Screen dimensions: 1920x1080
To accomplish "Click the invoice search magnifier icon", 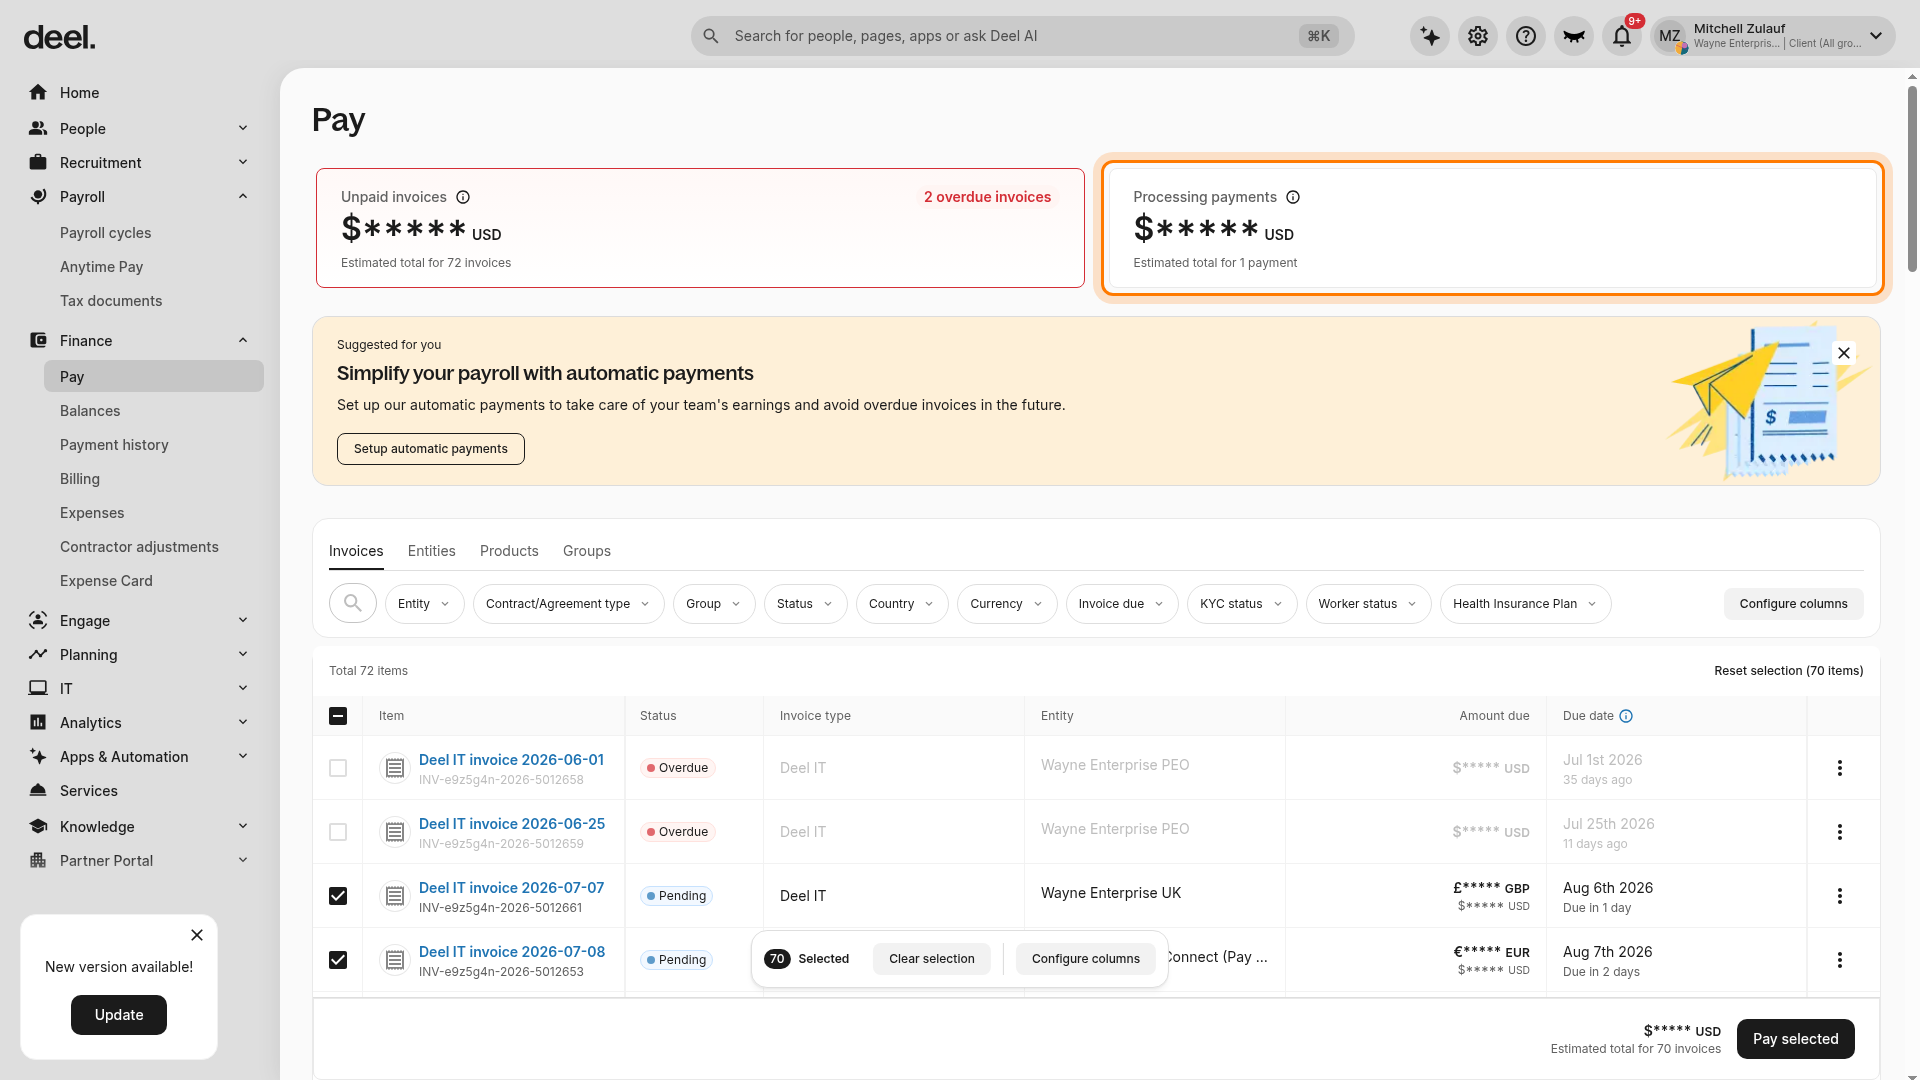I will 353,603.
